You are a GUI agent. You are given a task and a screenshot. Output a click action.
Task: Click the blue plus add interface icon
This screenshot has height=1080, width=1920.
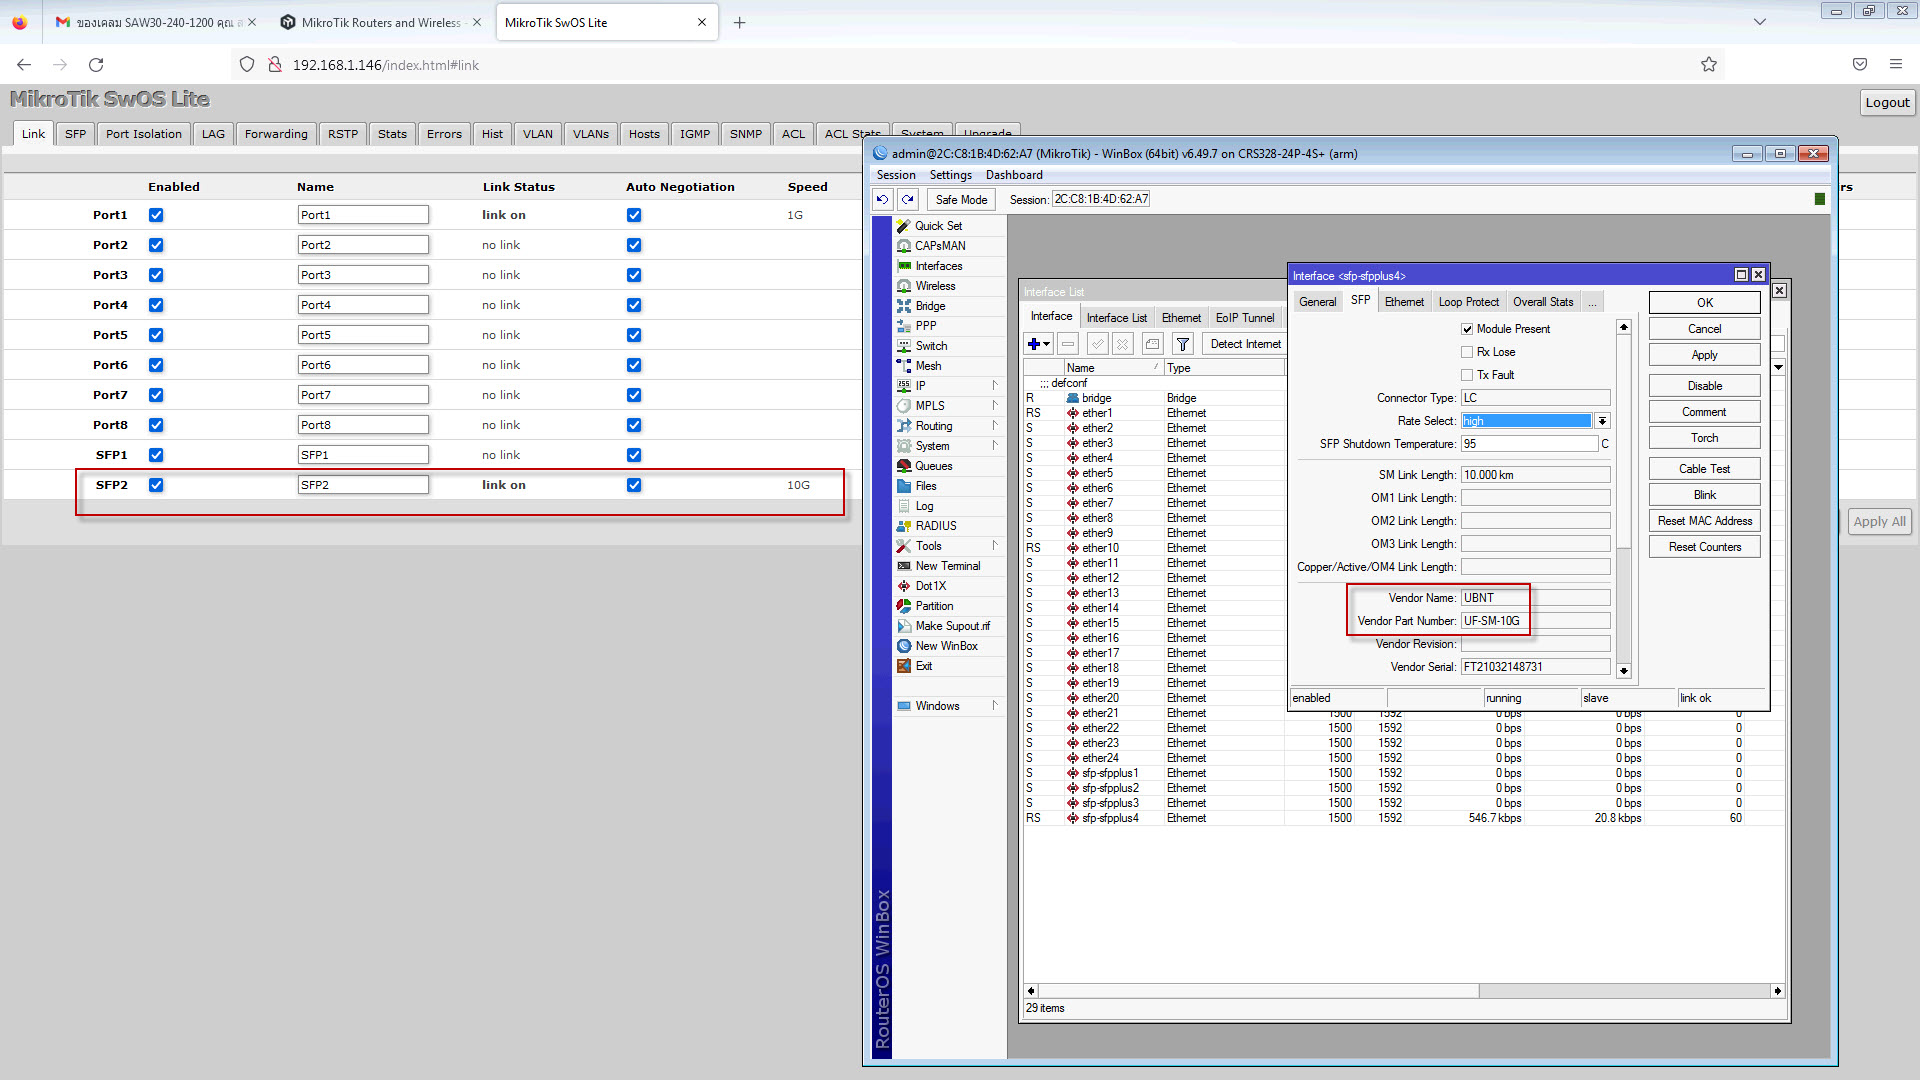point(1034,344)
